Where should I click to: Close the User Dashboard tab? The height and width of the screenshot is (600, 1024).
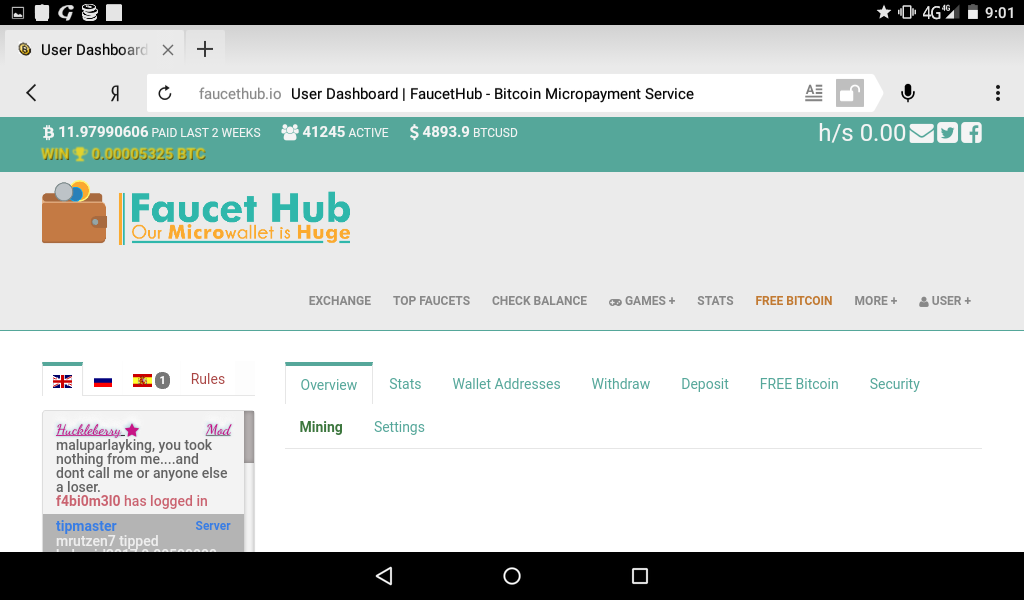click(168, 50)
